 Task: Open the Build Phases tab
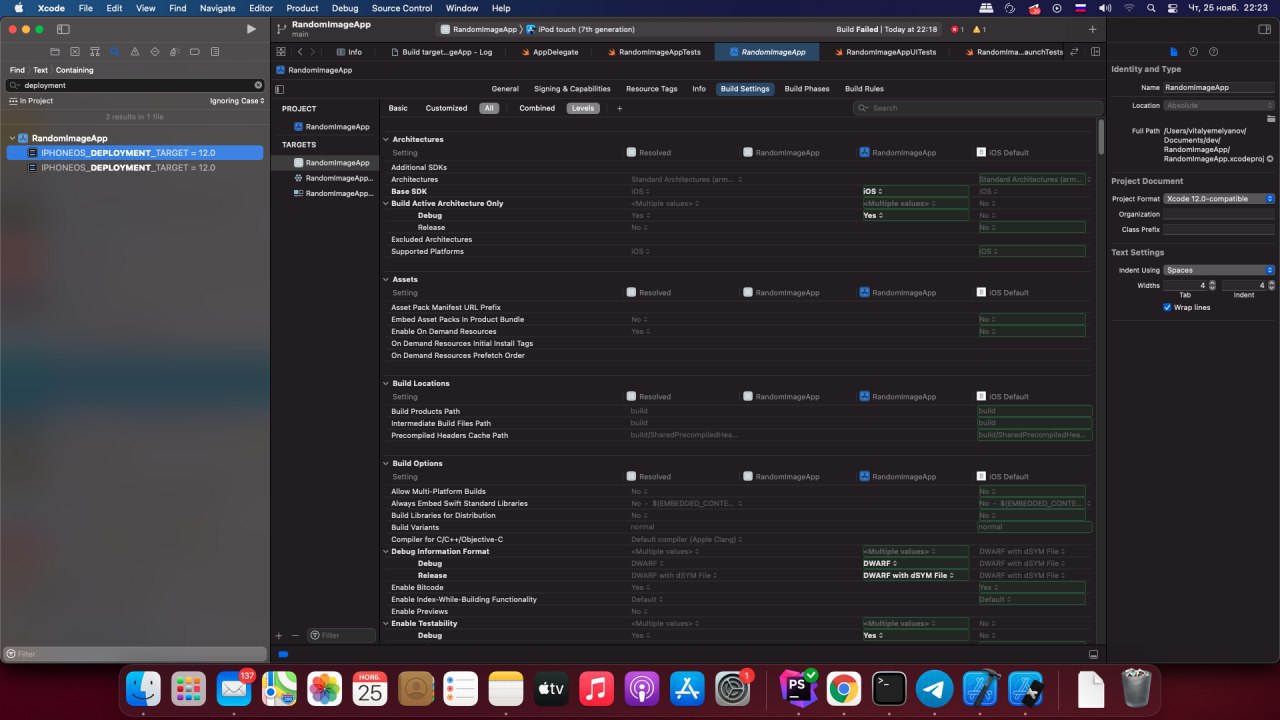[806, 89]
